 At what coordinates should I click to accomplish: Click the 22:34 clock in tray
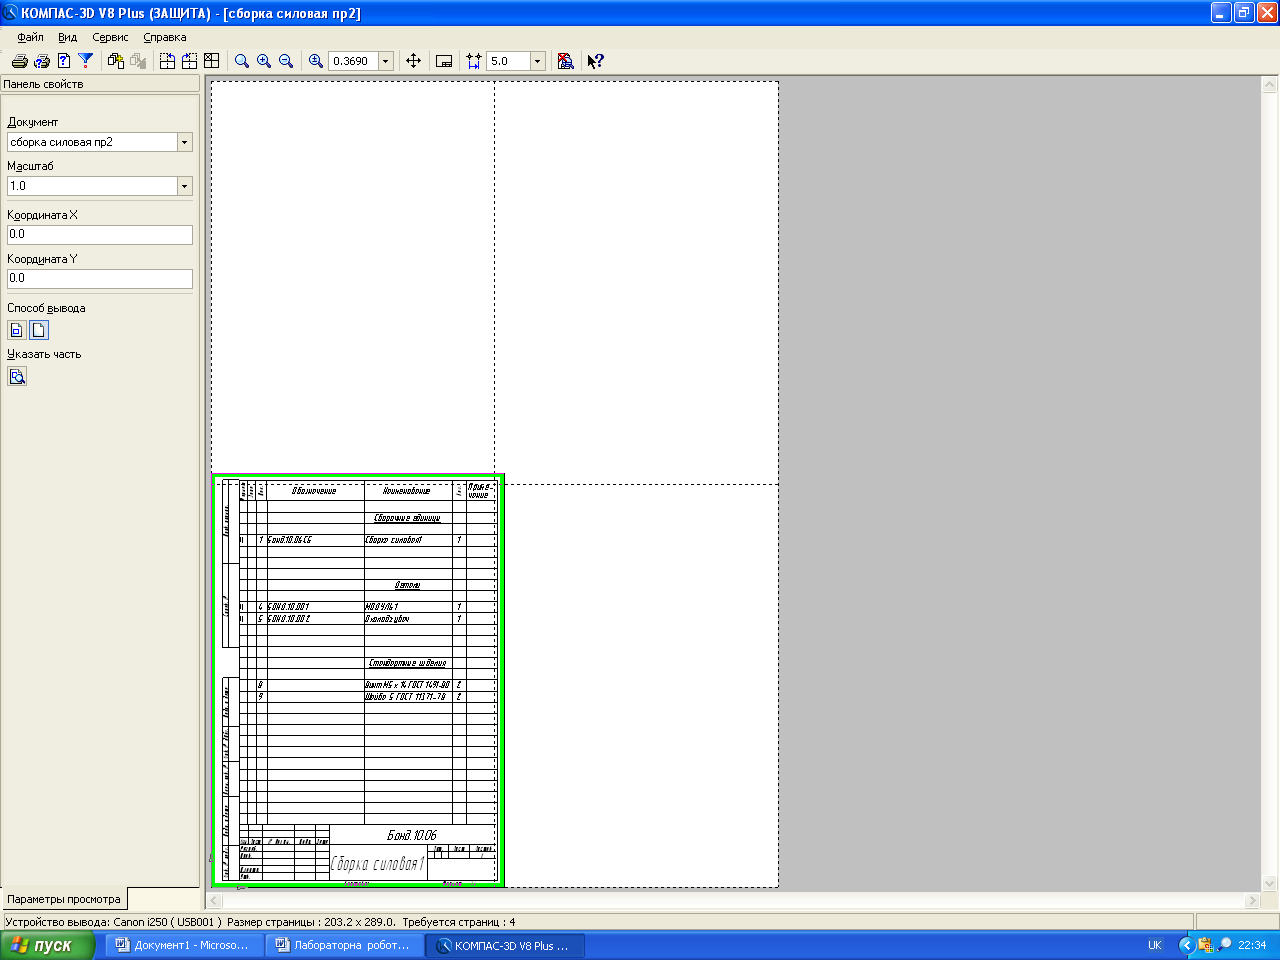tap(1252, 945)
